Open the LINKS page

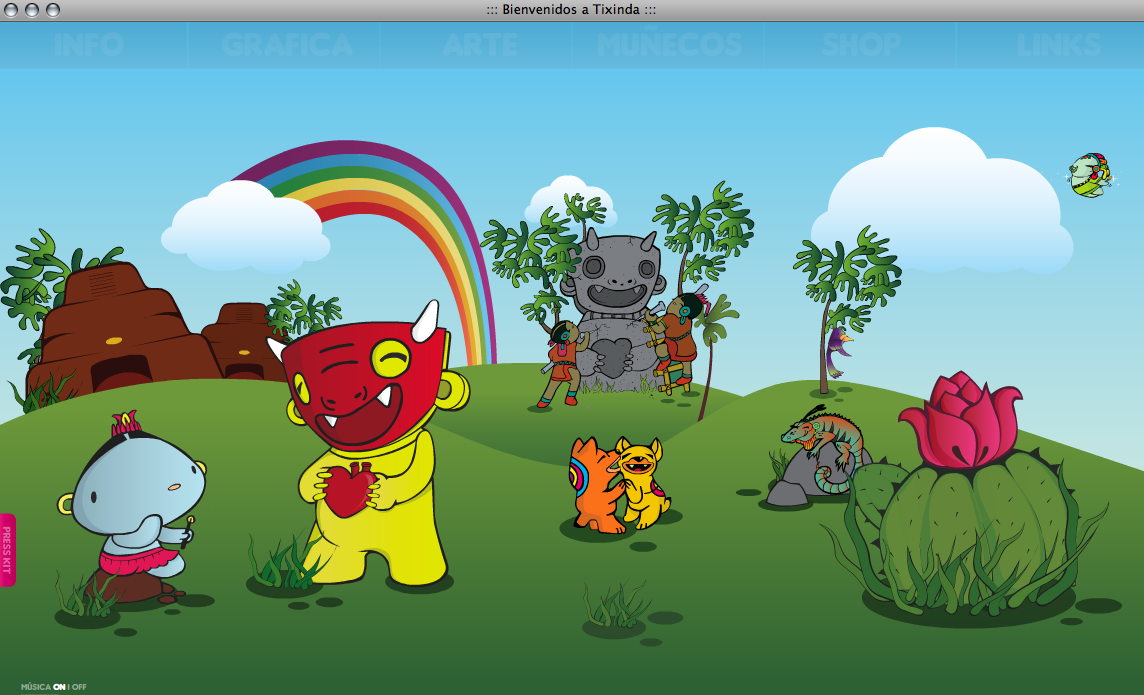click(x=1058, y=45)
